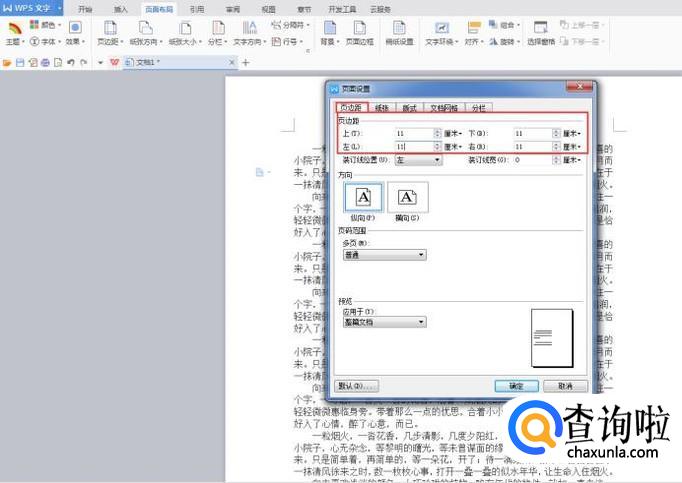Open the 行号 line numbers dropdown
Image resolution: width=682 pixels, height=483 pixels.
[287, 42]
